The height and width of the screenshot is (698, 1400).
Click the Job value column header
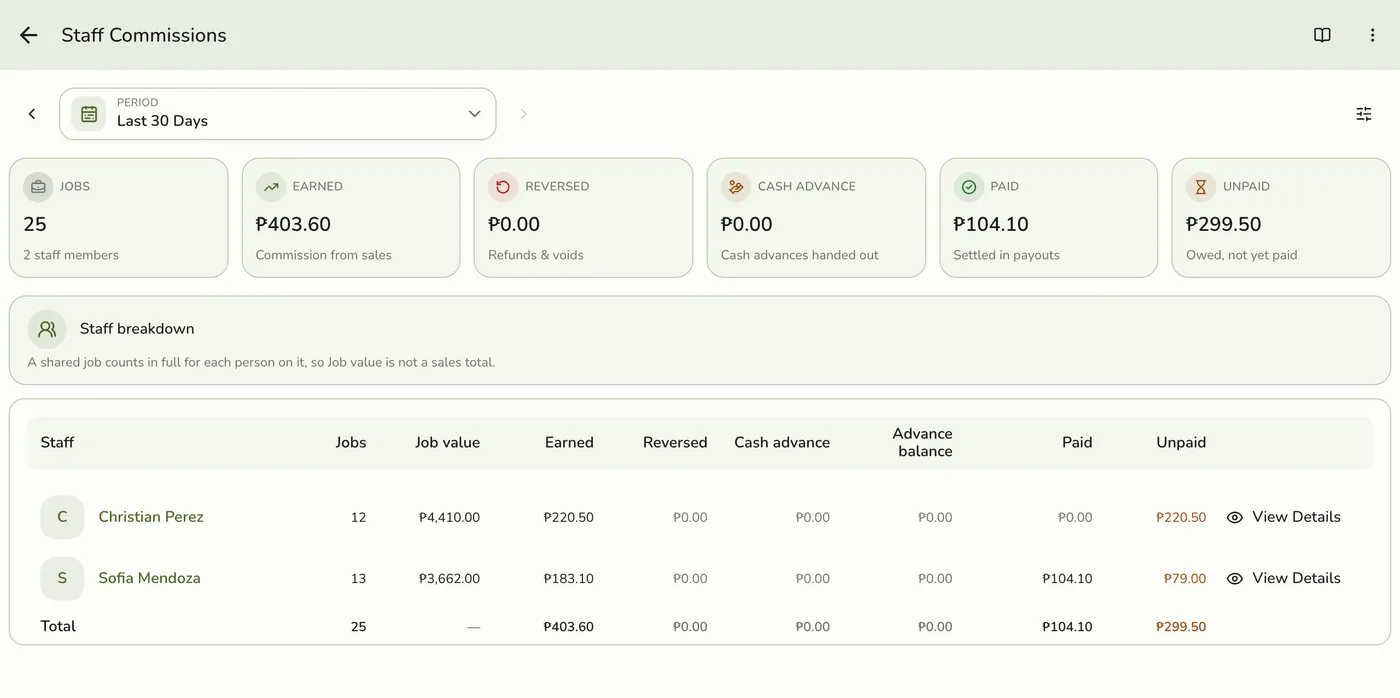[x=448, y=442]
